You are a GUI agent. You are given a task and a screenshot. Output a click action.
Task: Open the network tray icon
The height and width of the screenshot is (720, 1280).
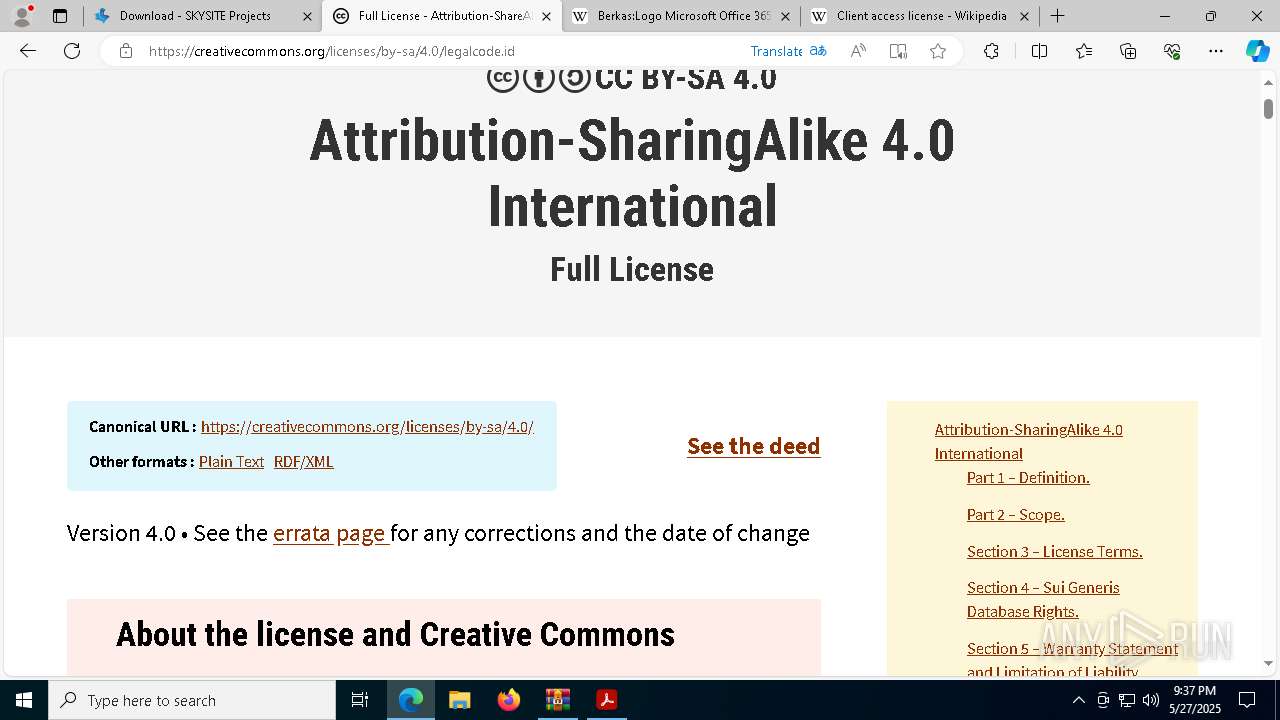coord(1127,700)
